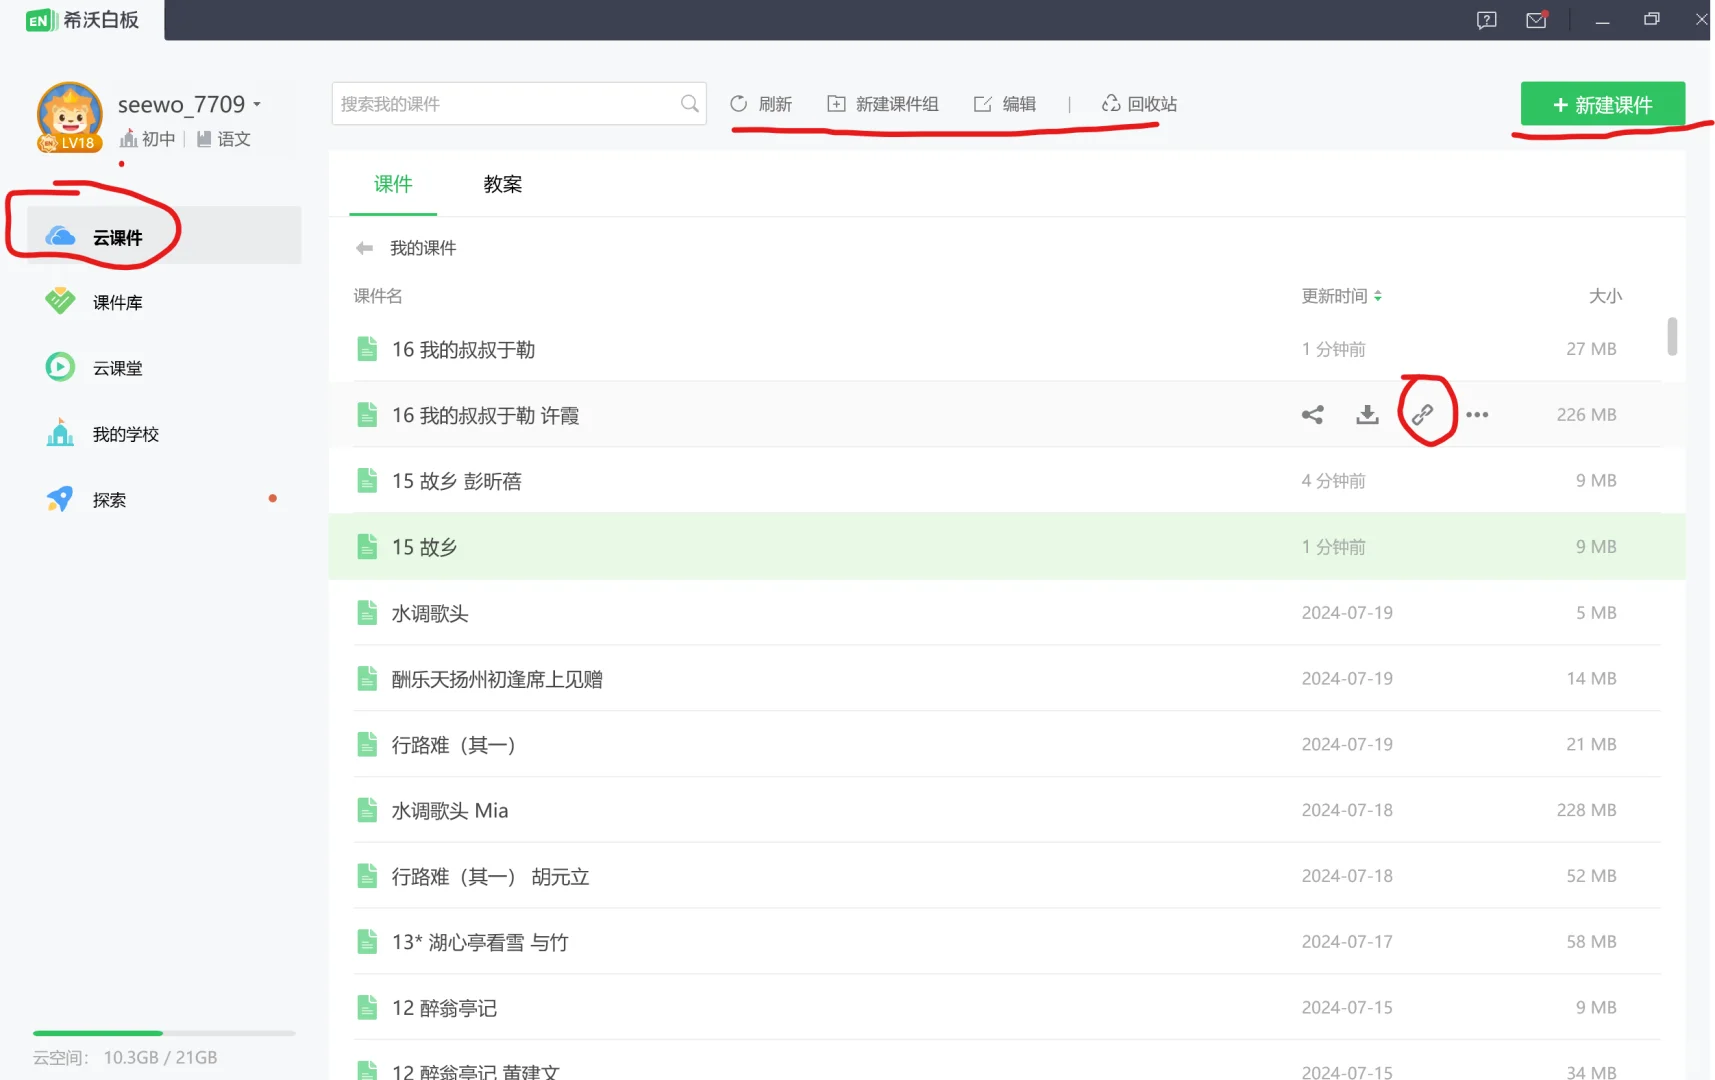Viewport: 1715px width, 1080px height.
Task: Open the 探索 sidebar section
Action: 163,500
